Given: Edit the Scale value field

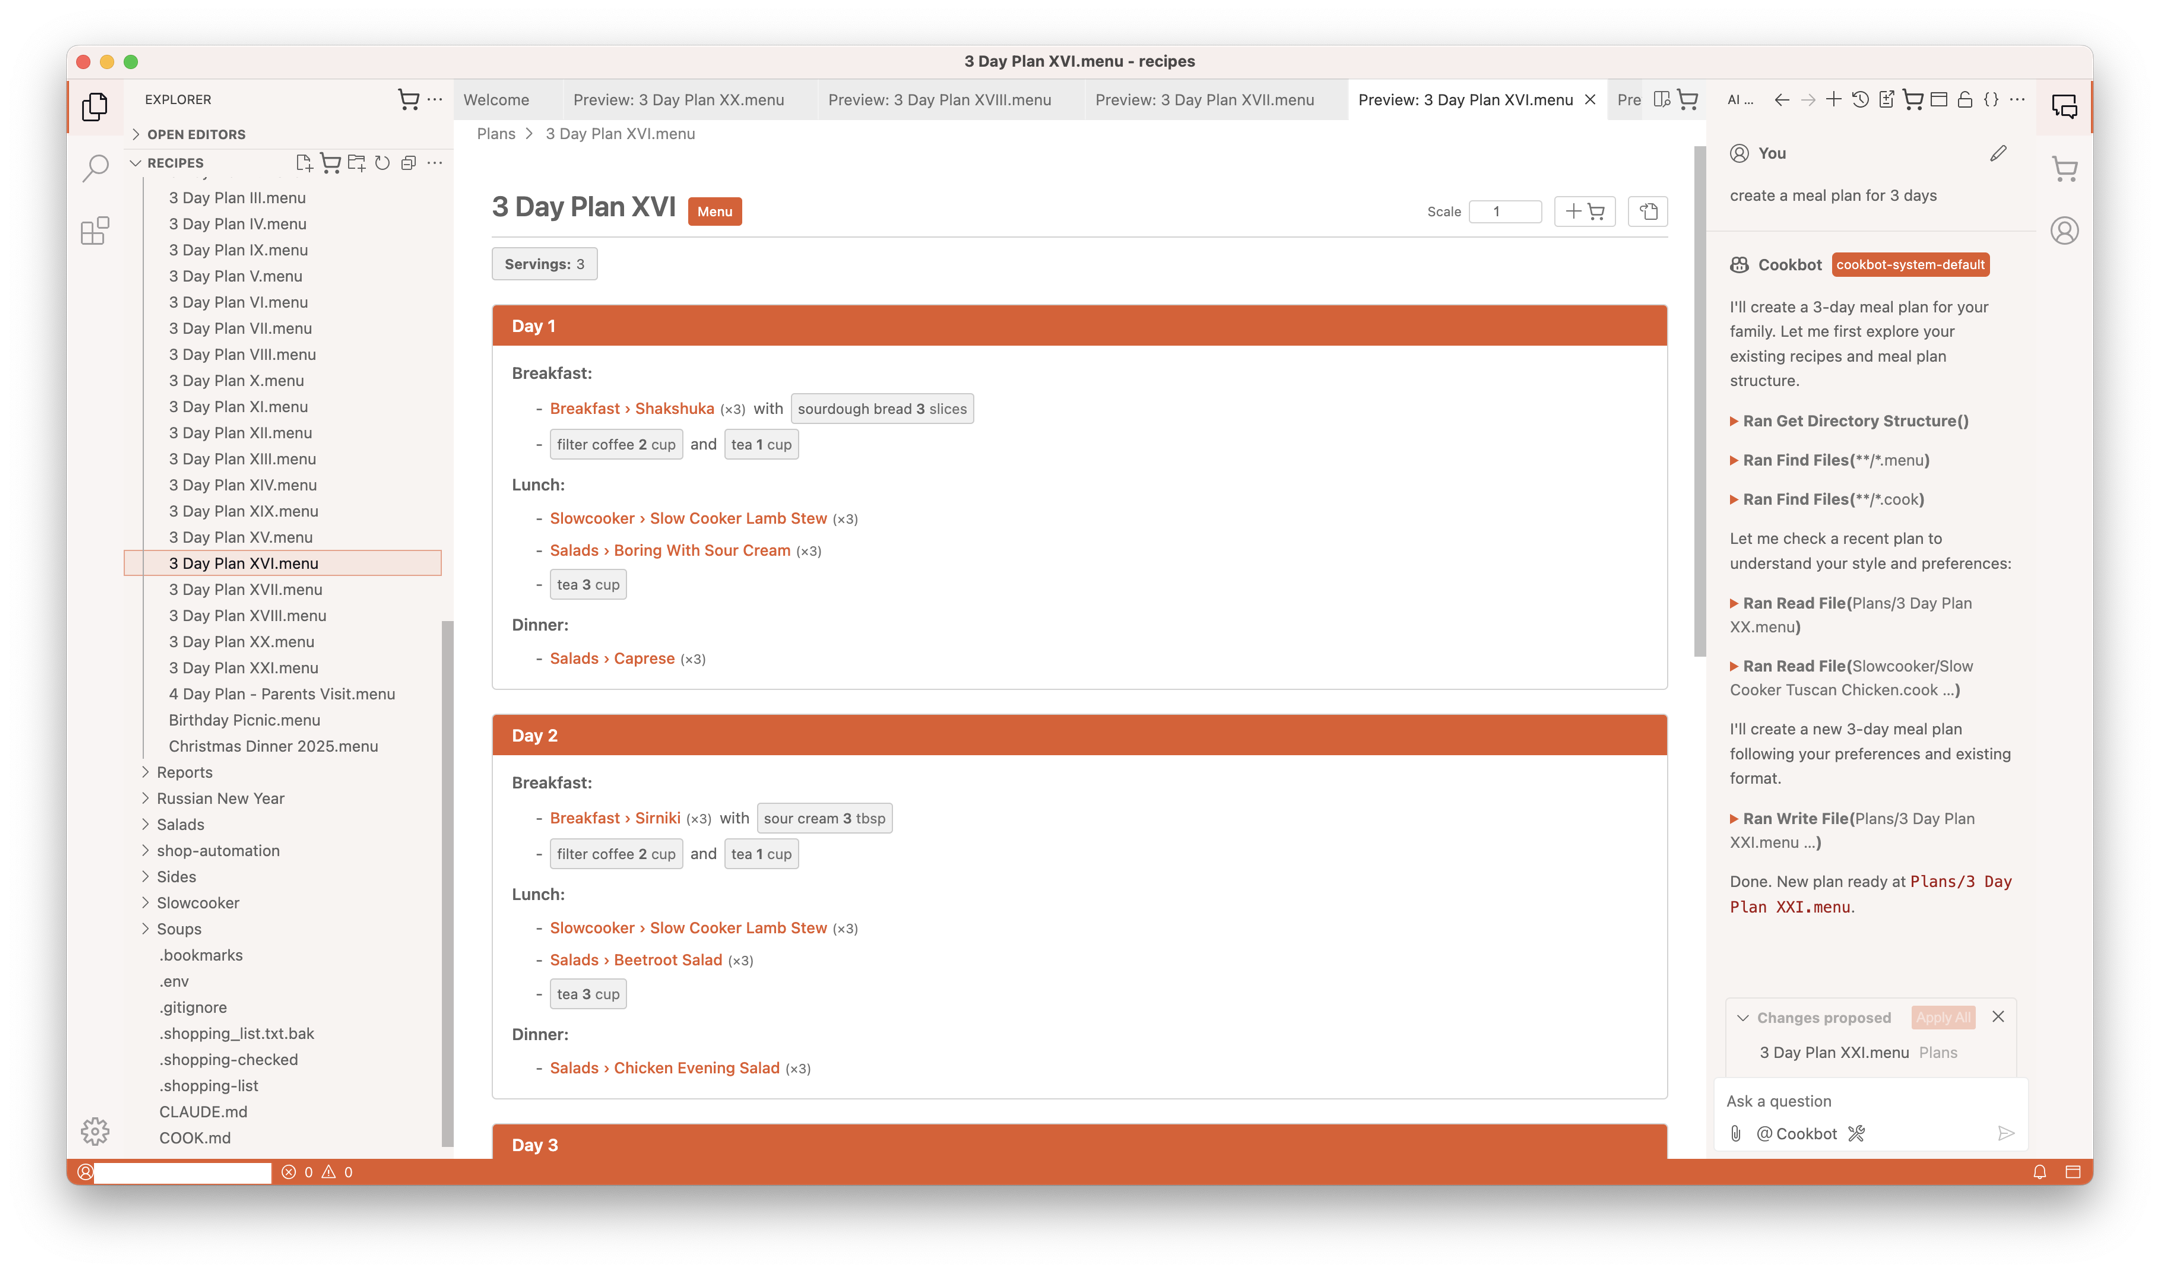Looking at the screenshot, I should (x=1504, y=211).
